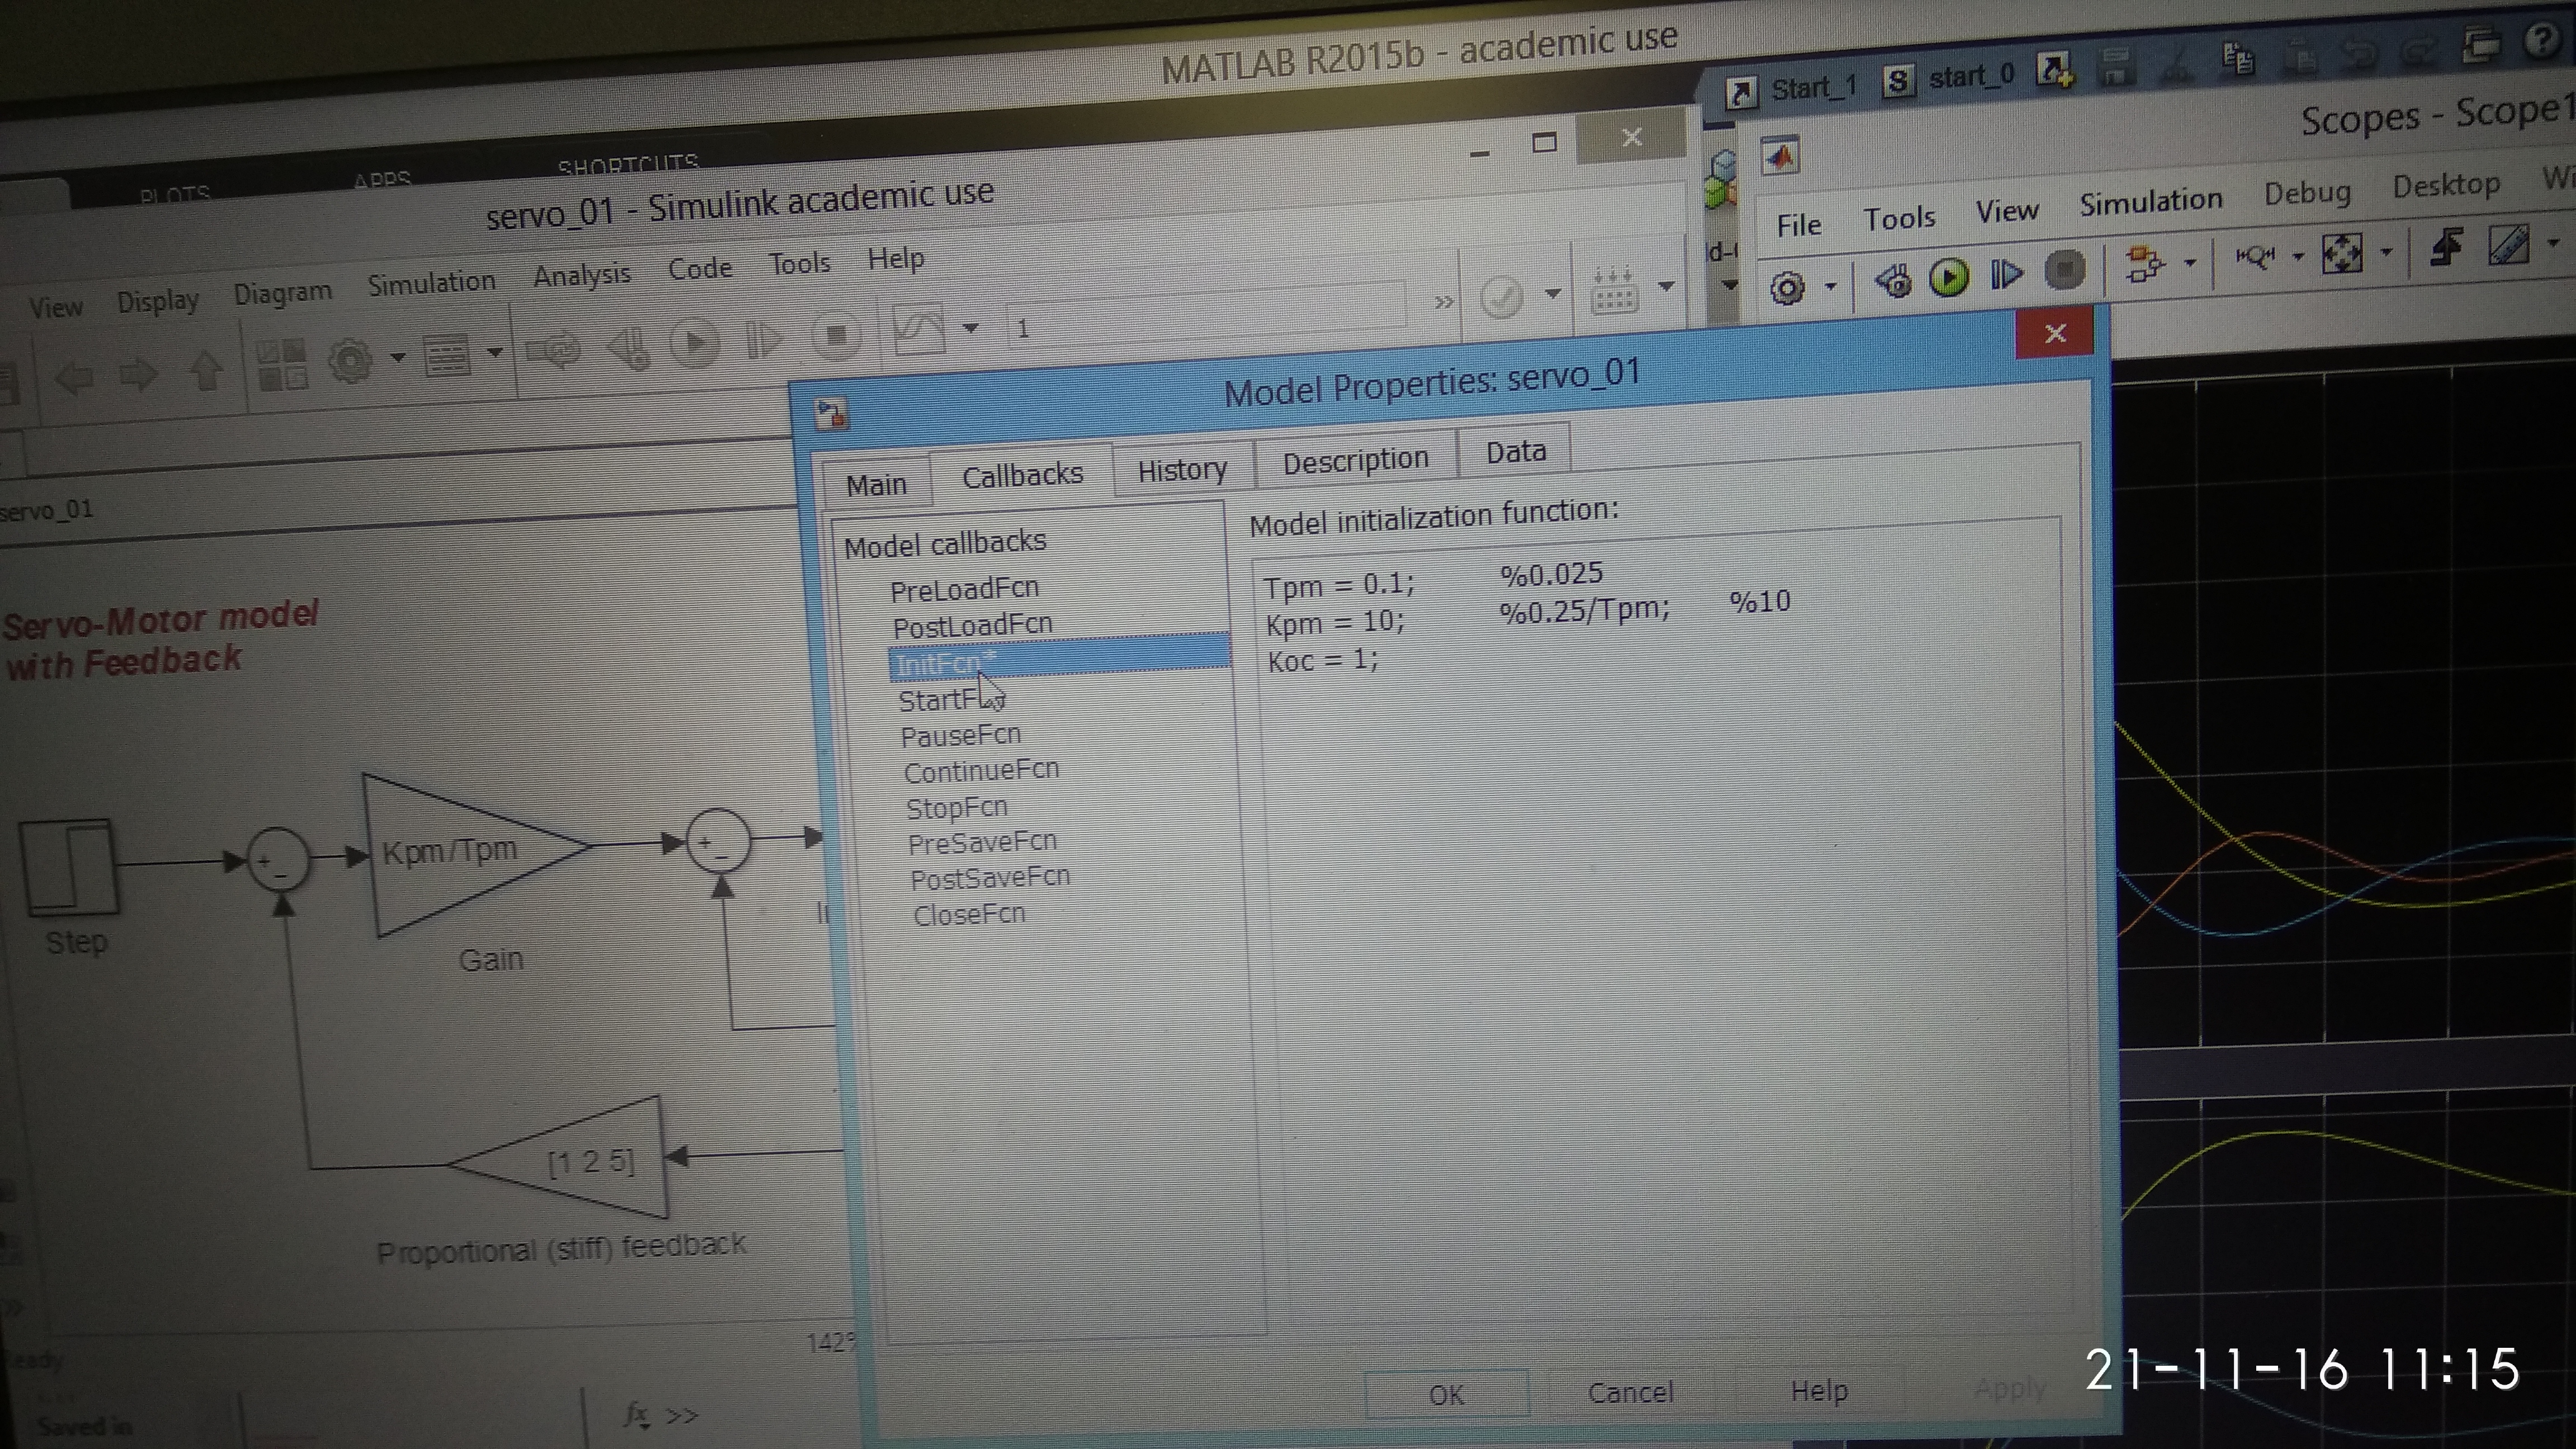Image resolution: width=2576 pixels, height=1449 pixels.
Task: Select PreLoadFcn in the model callbacks list
Action: click(964, 589)
